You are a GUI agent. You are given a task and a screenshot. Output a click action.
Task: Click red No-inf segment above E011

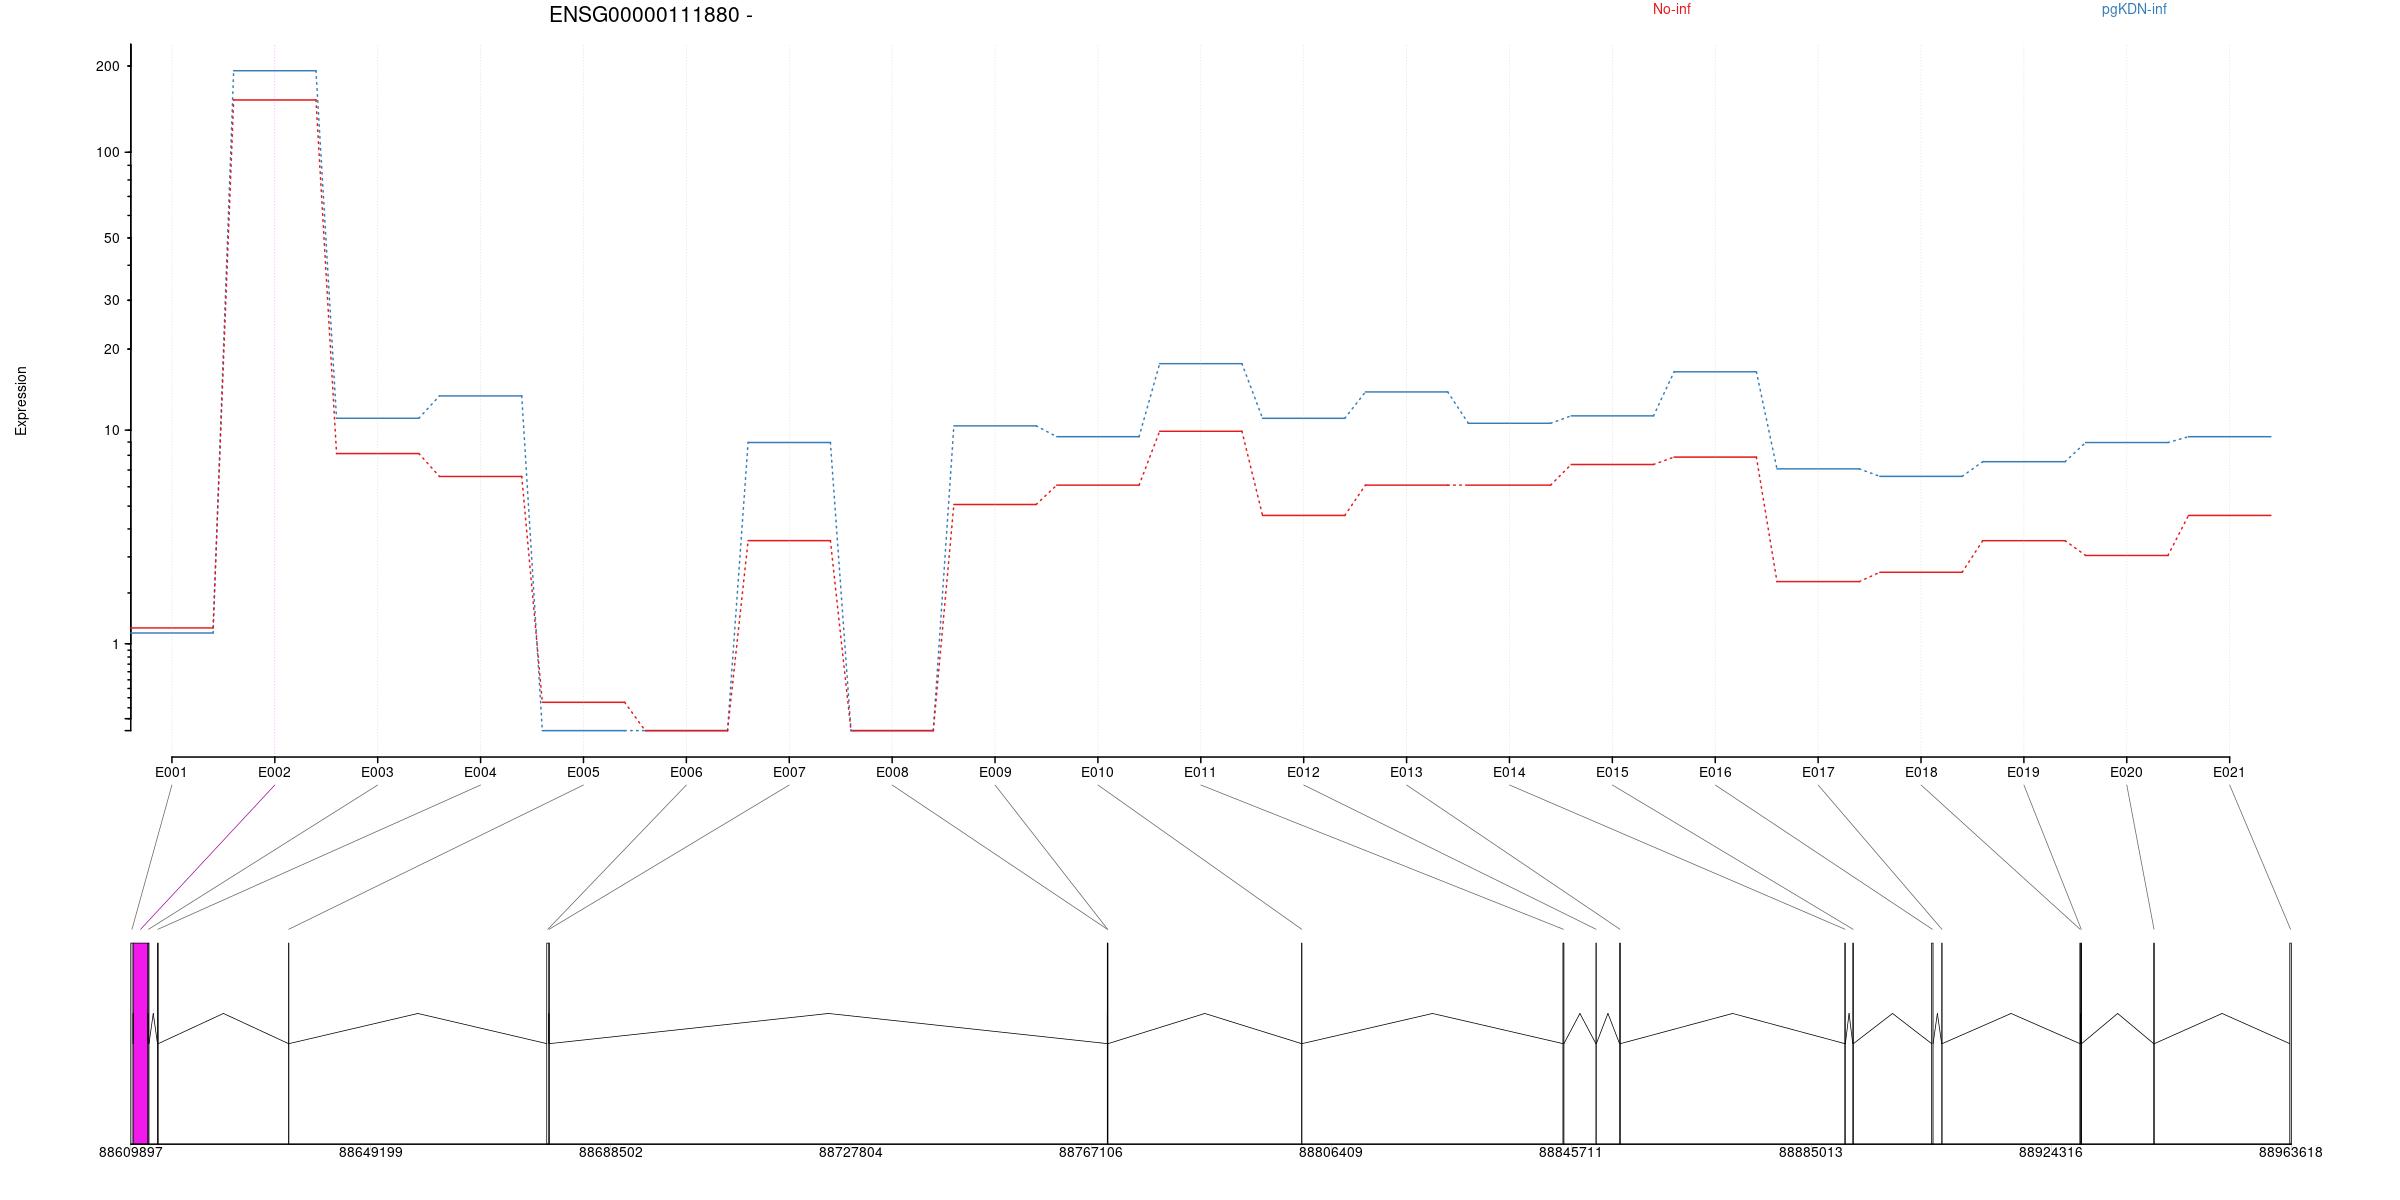pyautogui.click(x=1200, y=431)
